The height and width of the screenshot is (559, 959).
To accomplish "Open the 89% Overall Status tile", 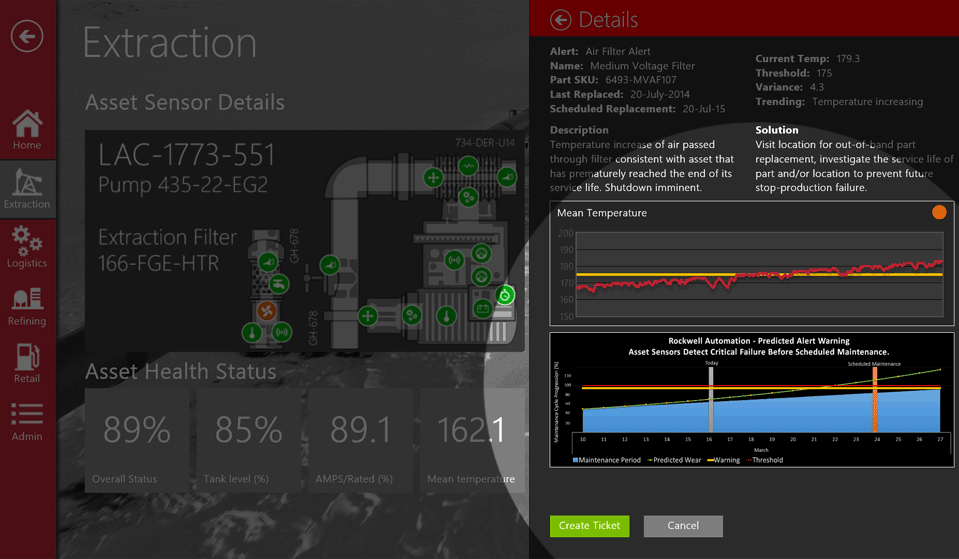I will [138, 440].
